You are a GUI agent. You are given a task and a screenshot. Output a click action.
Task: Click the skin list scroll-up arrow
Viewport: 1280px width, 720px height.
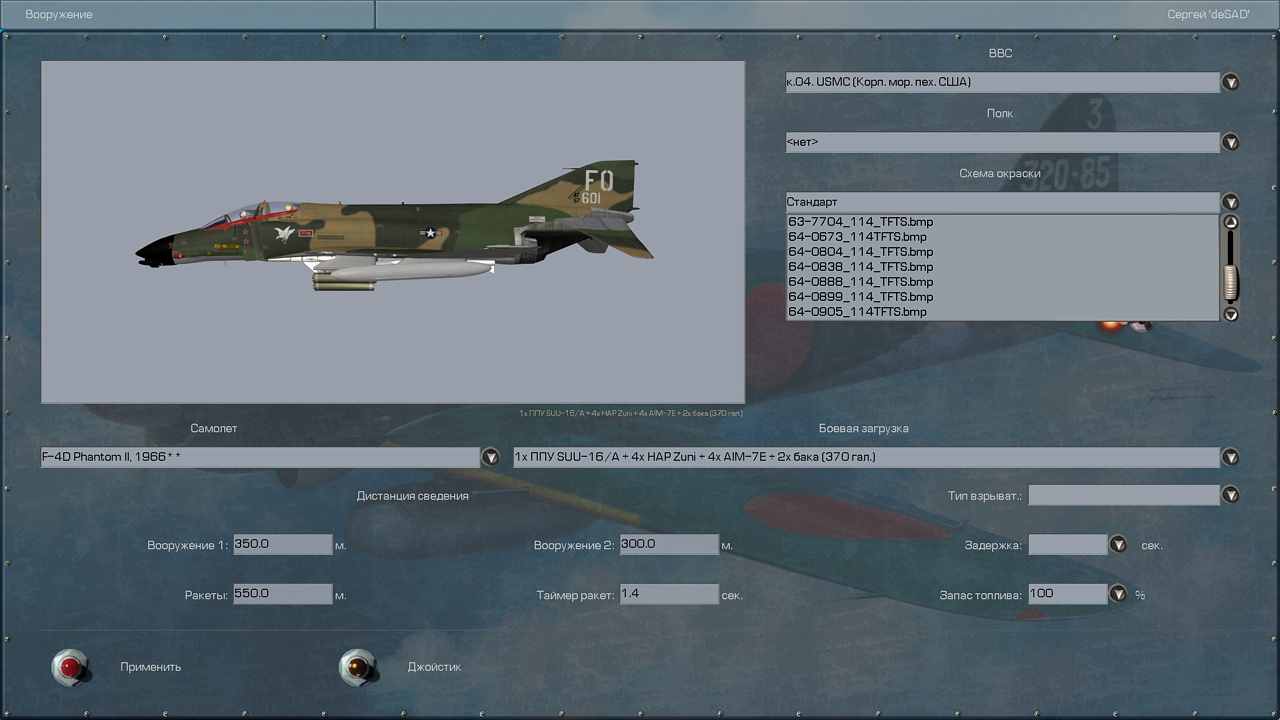pos(1231,222)
